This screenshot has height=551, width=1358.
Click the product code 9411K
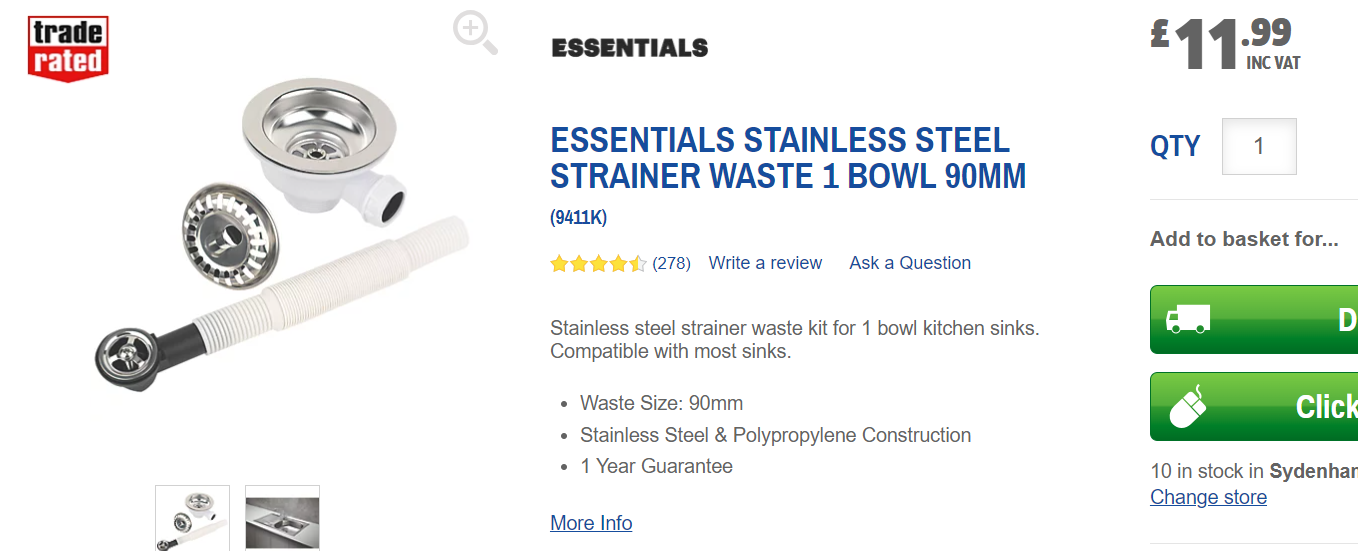pos(579,217)
